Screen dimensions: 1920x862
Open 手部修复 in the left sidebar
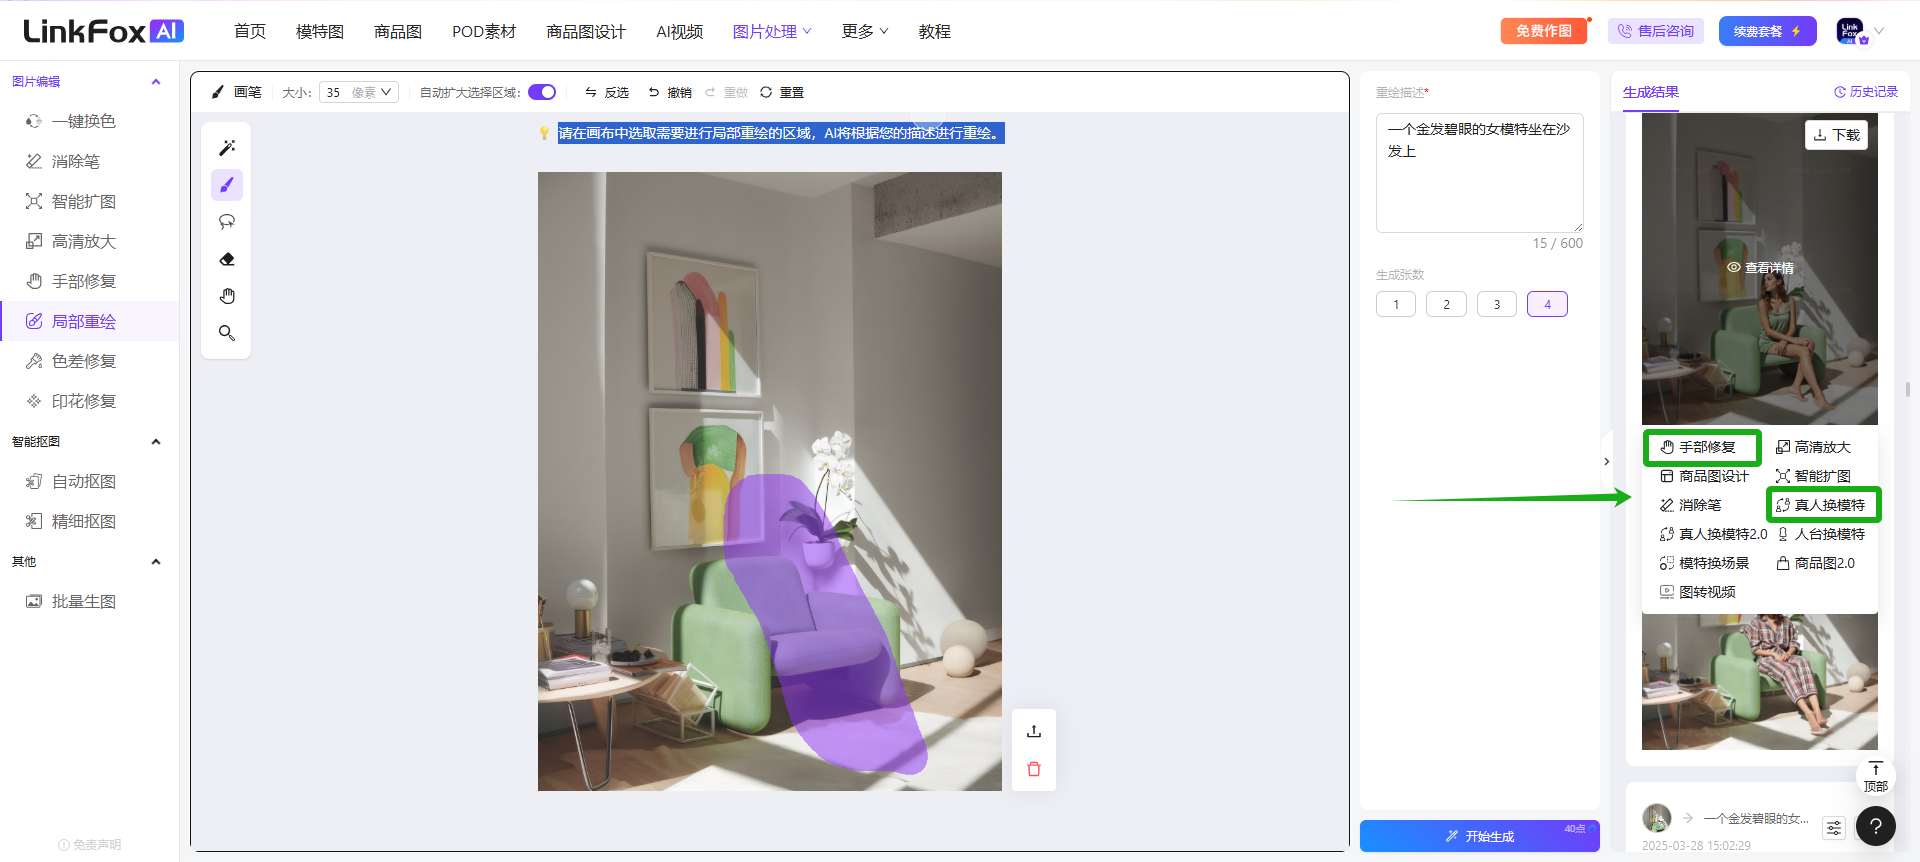click(84, 281)
